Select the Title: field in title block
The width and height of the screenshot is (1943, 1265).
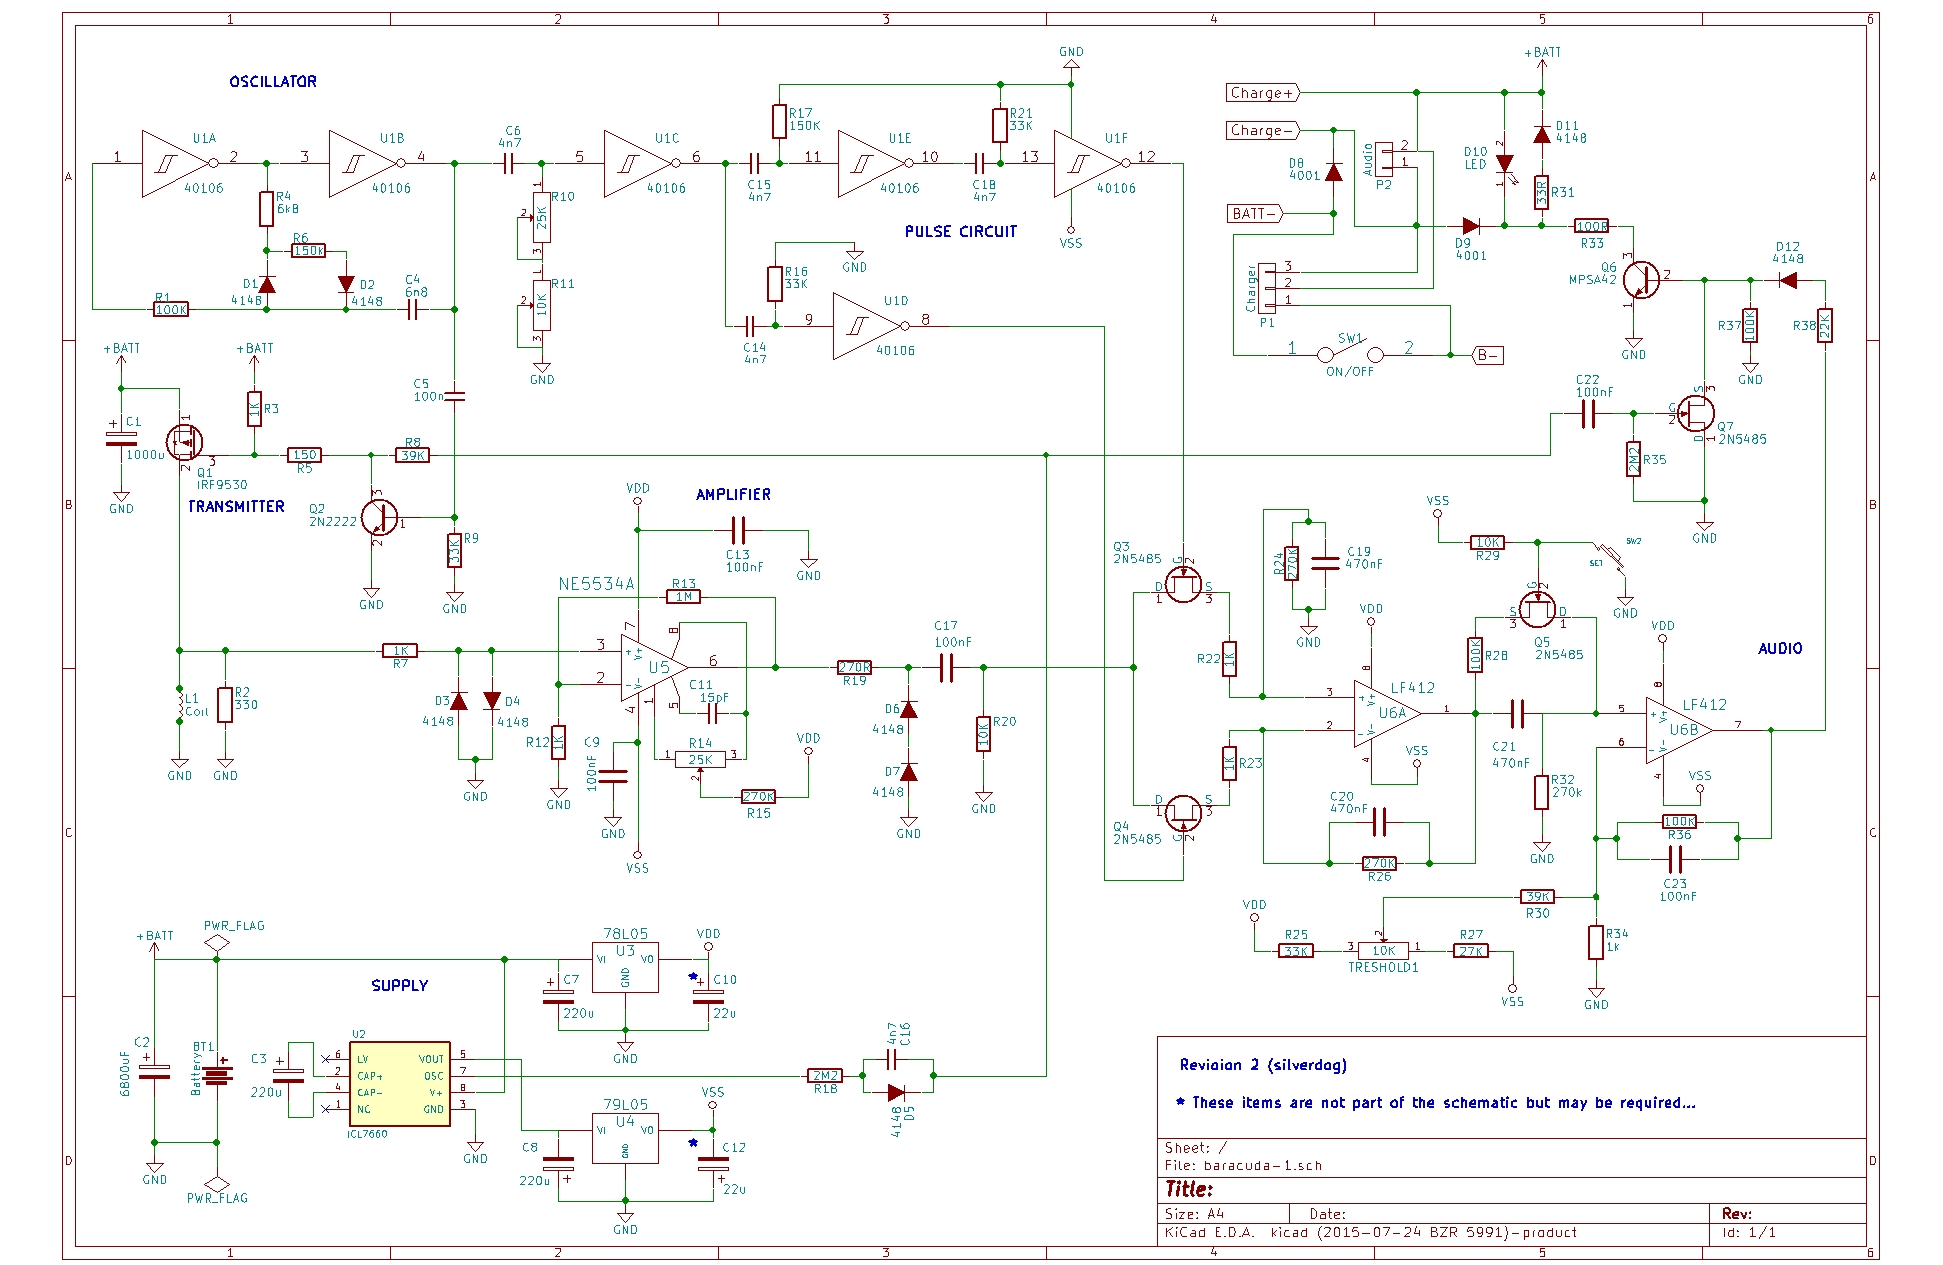pos(1188,1189)
